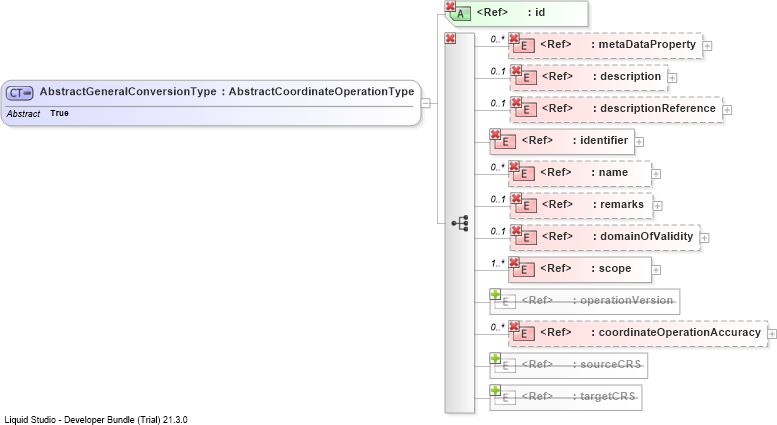The width and height of the screenshot is (777, 425).
Task: Click the red X on id attribute
Action: (450, 6)
